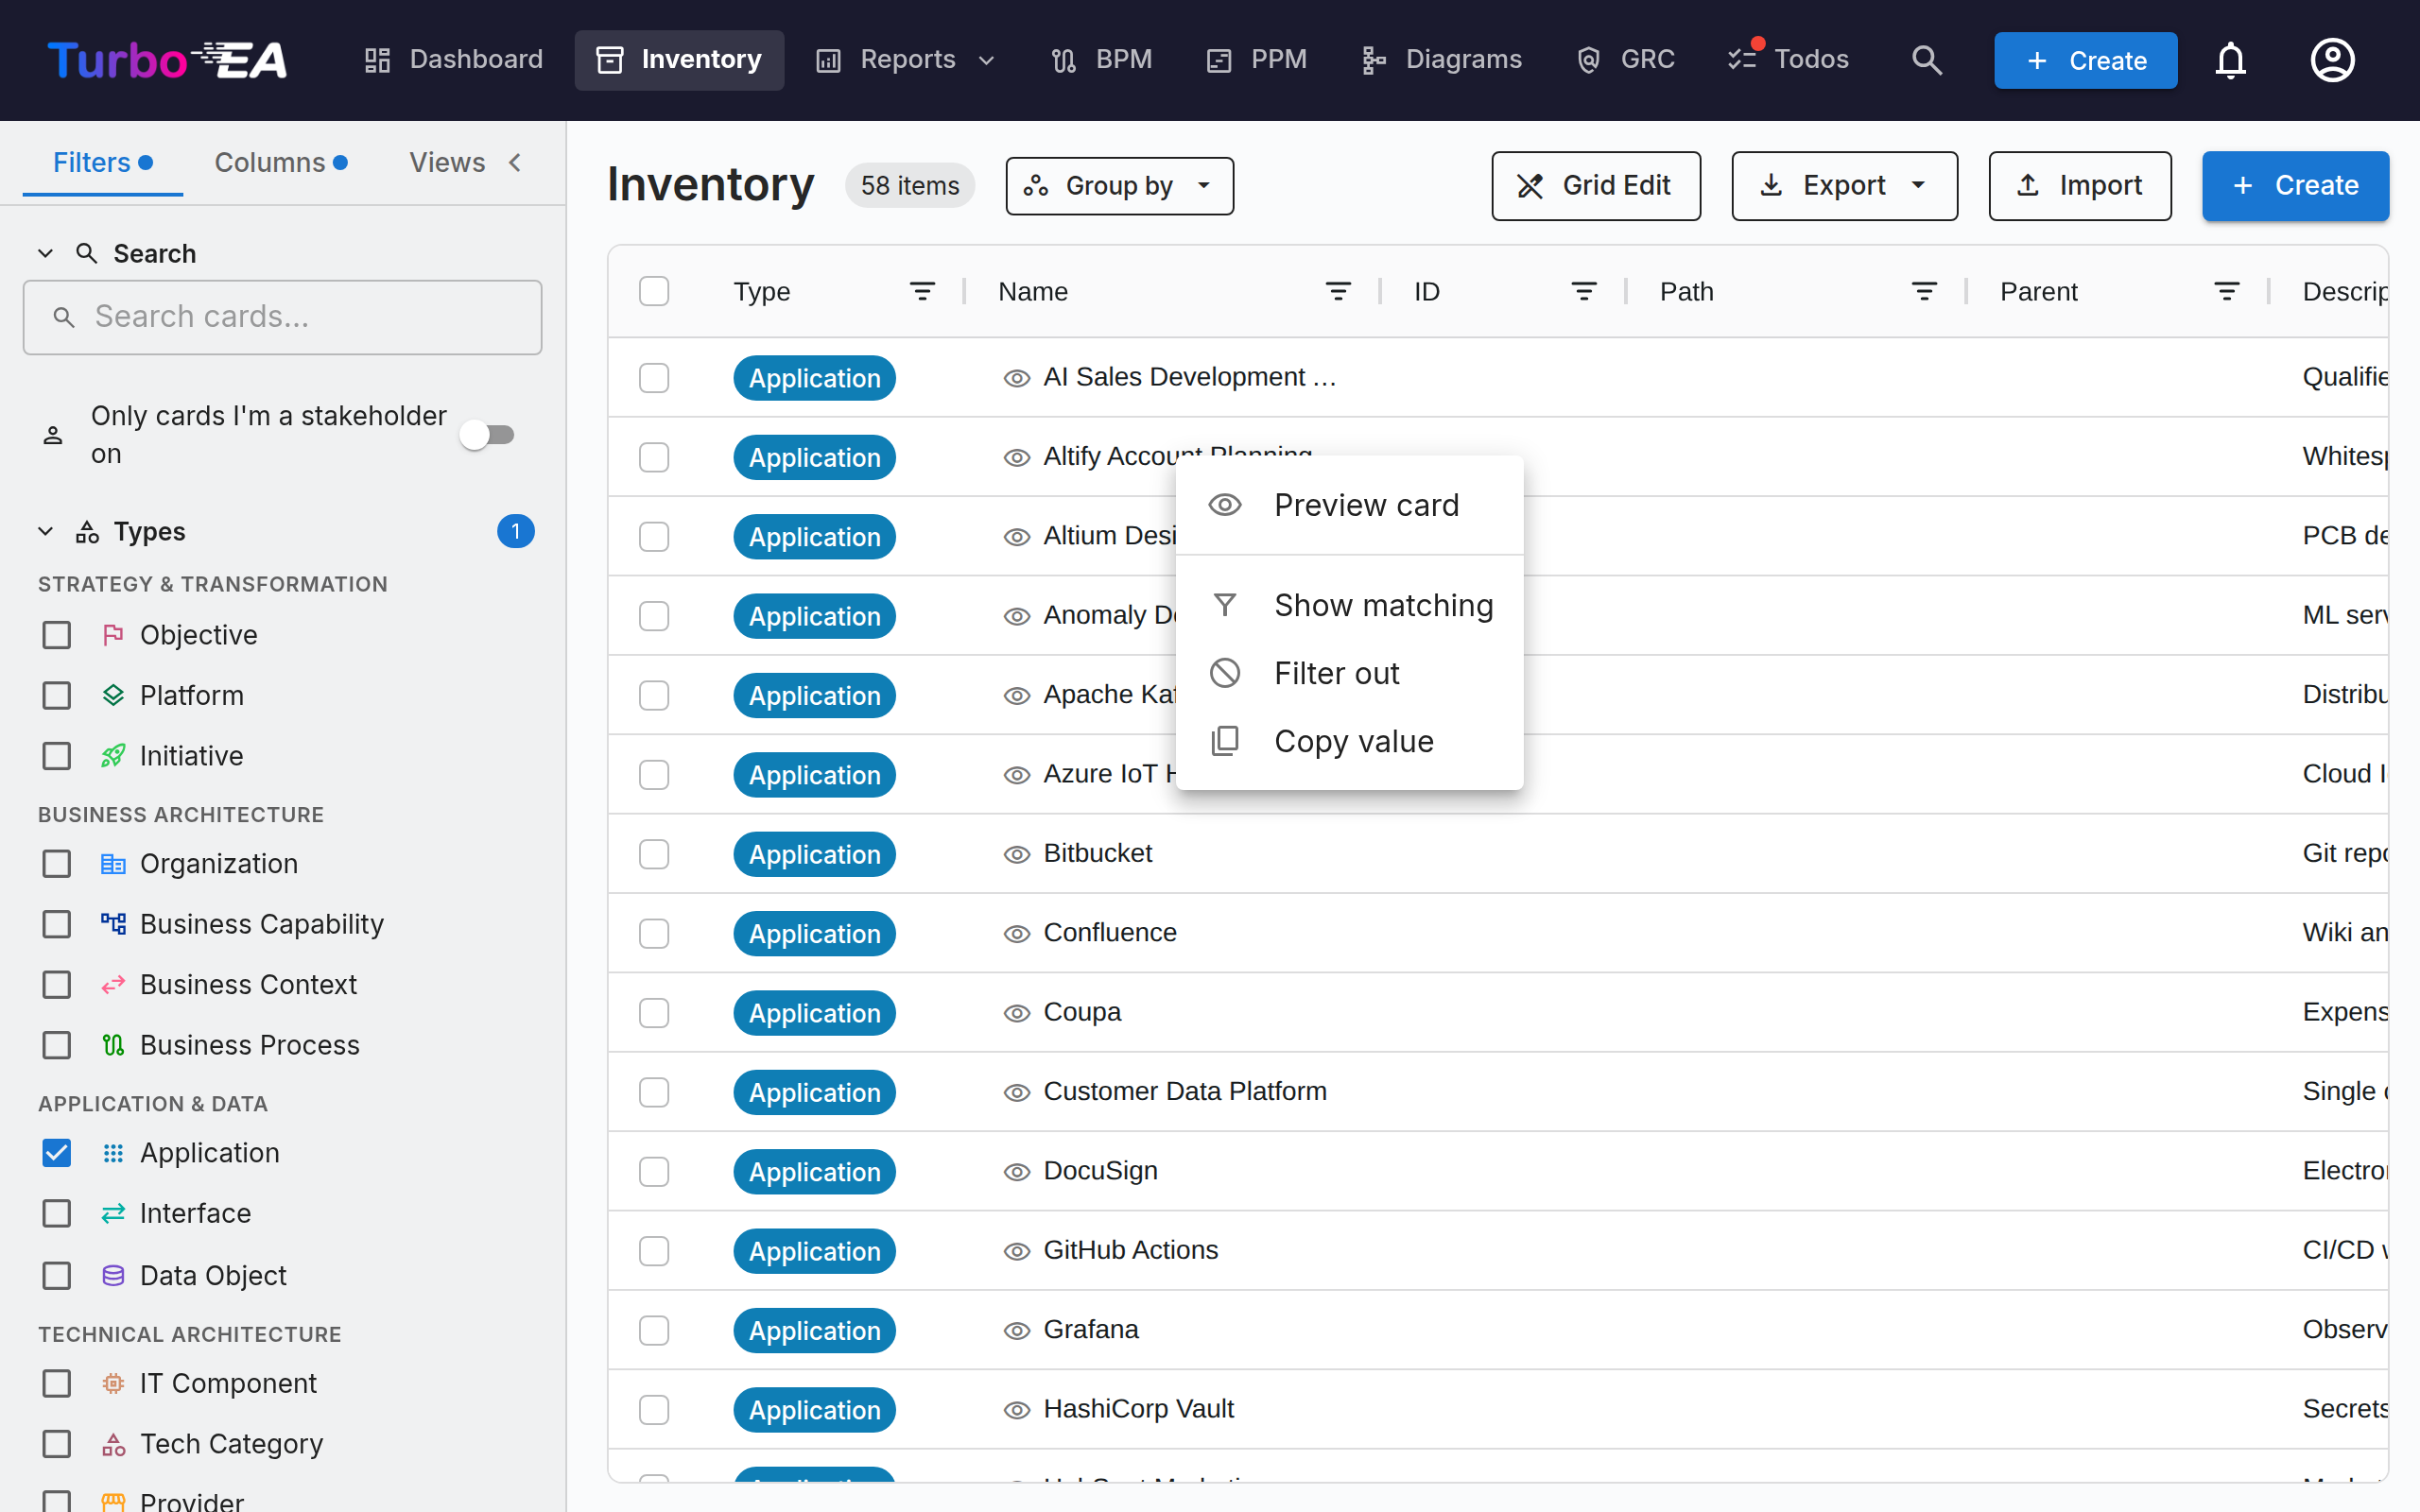Open Path column filter icon
Screen dimensions: 2420x1512
click(x=1924, y=291)
